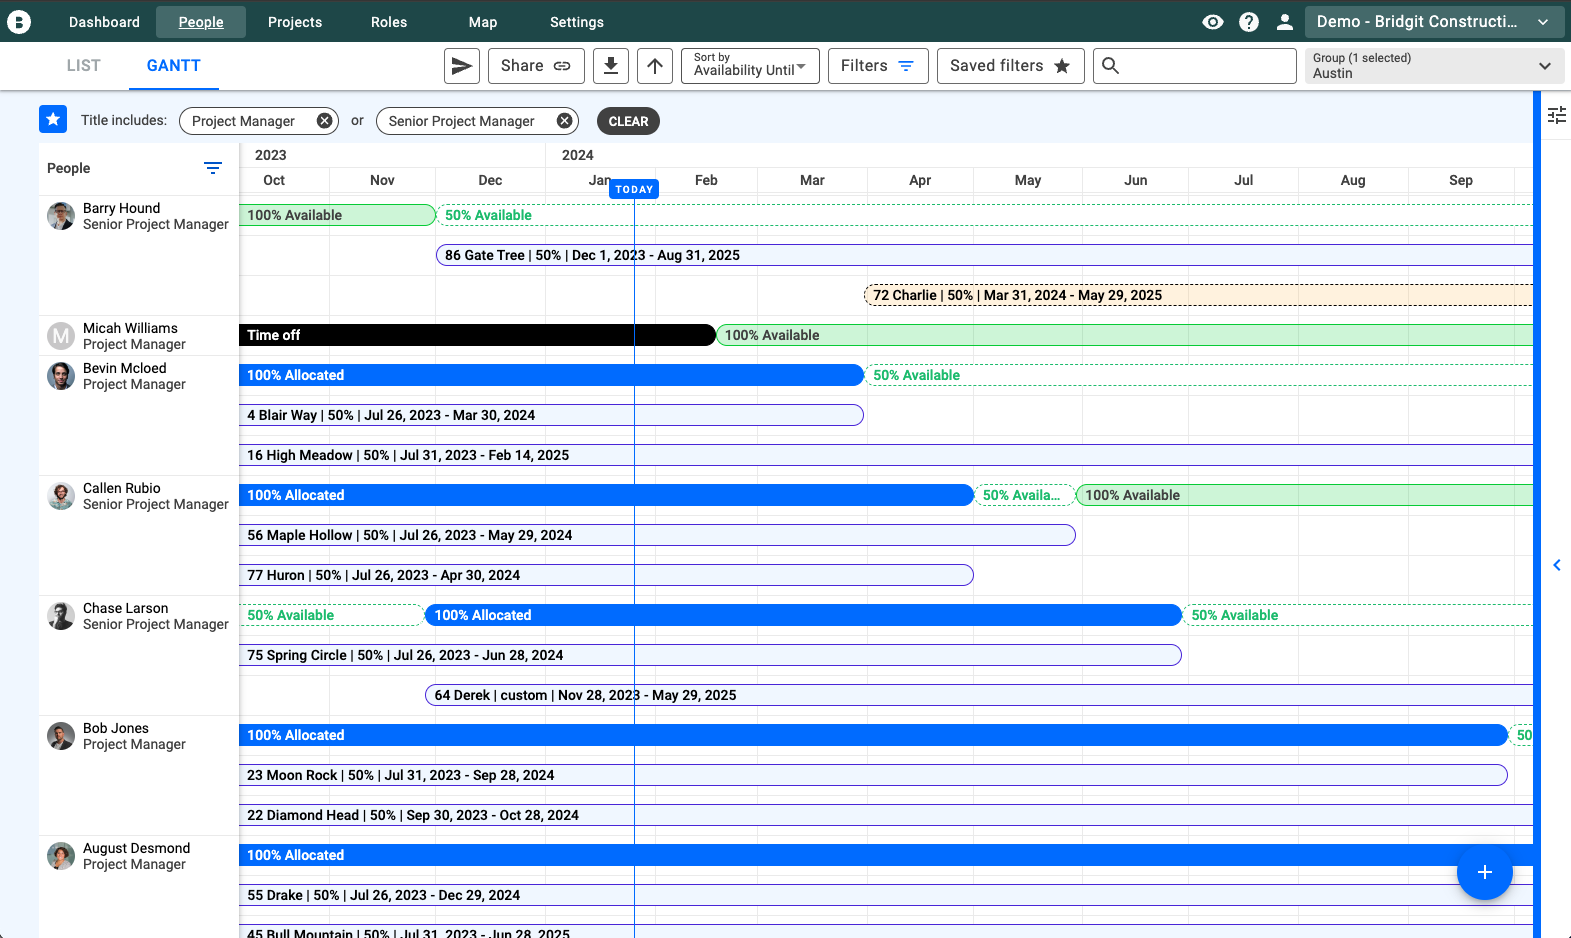Toggle the eye visibility icon in header

pyautogui.click(x=1212, y=22)
